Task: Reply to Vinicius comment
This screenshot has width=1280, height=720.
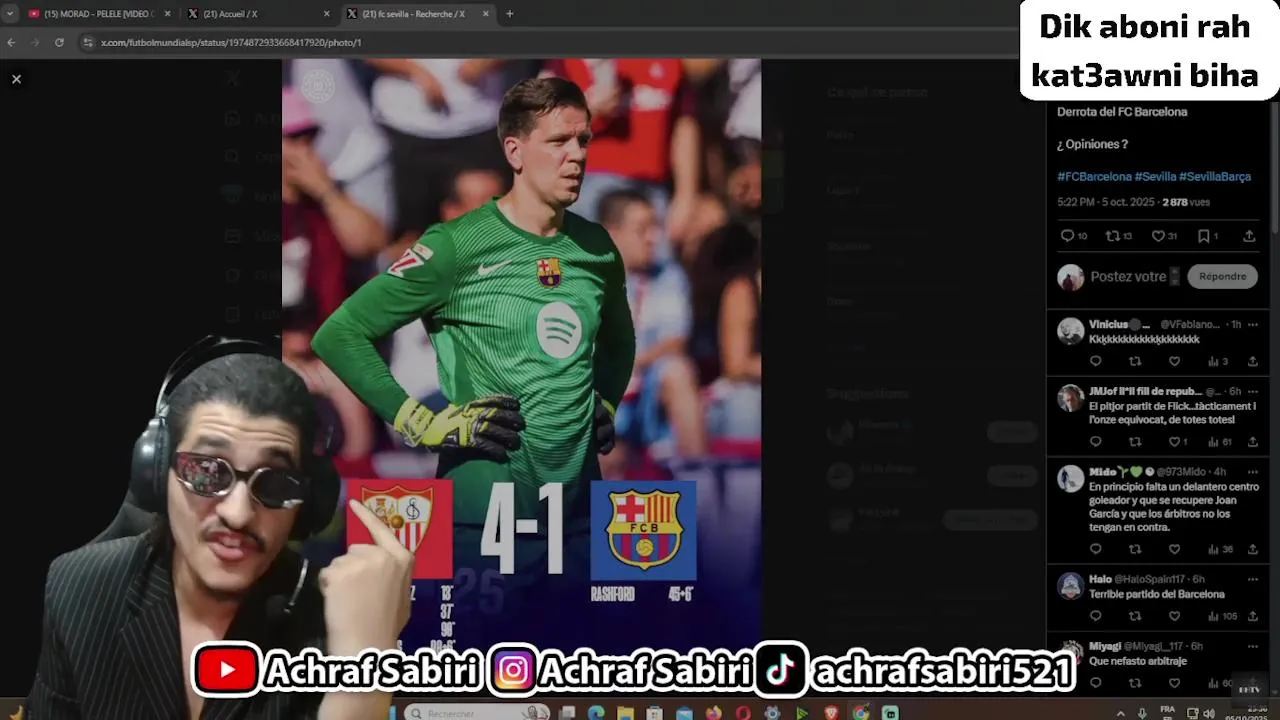Action: click(1095, 361)
